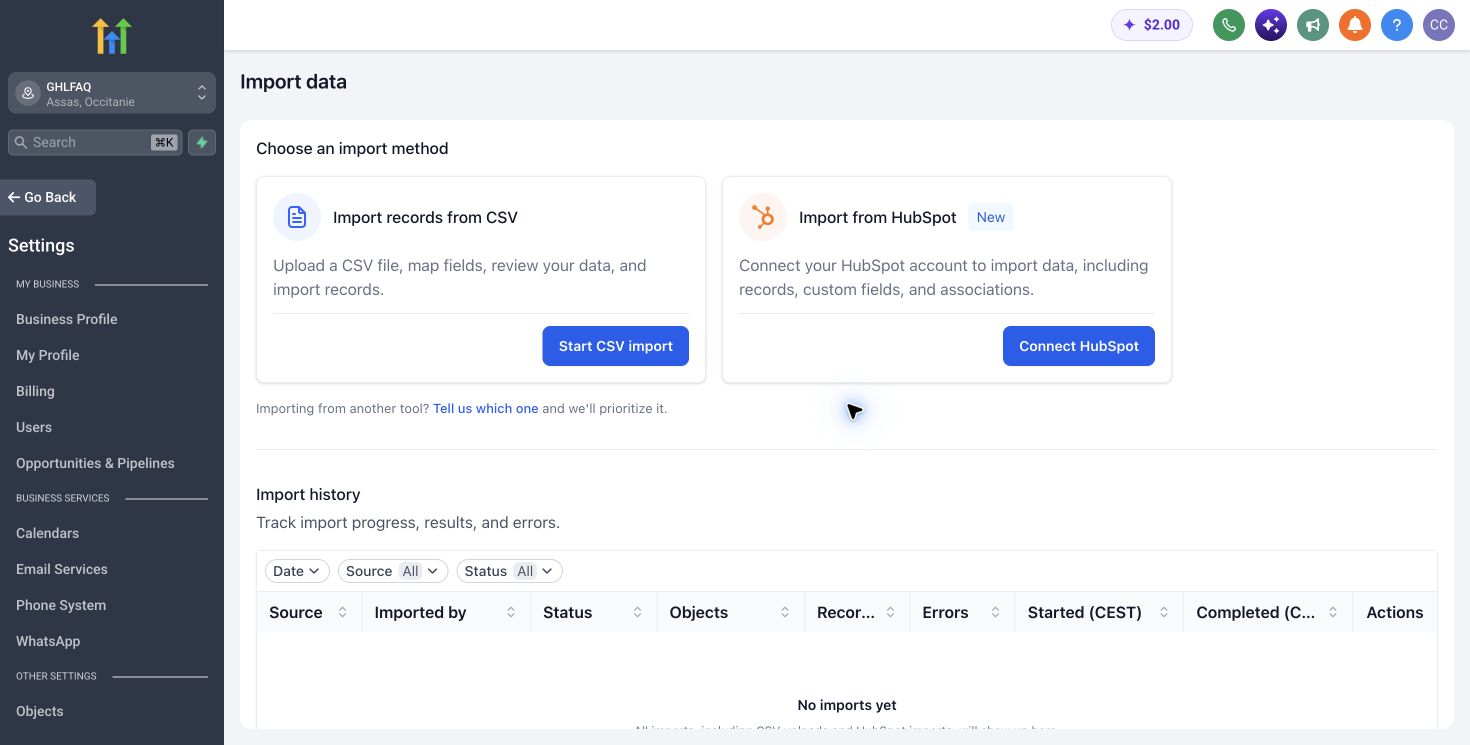Open WhatsApp settings
This screenshot has height=745, width=1470.
coord(48,641)
